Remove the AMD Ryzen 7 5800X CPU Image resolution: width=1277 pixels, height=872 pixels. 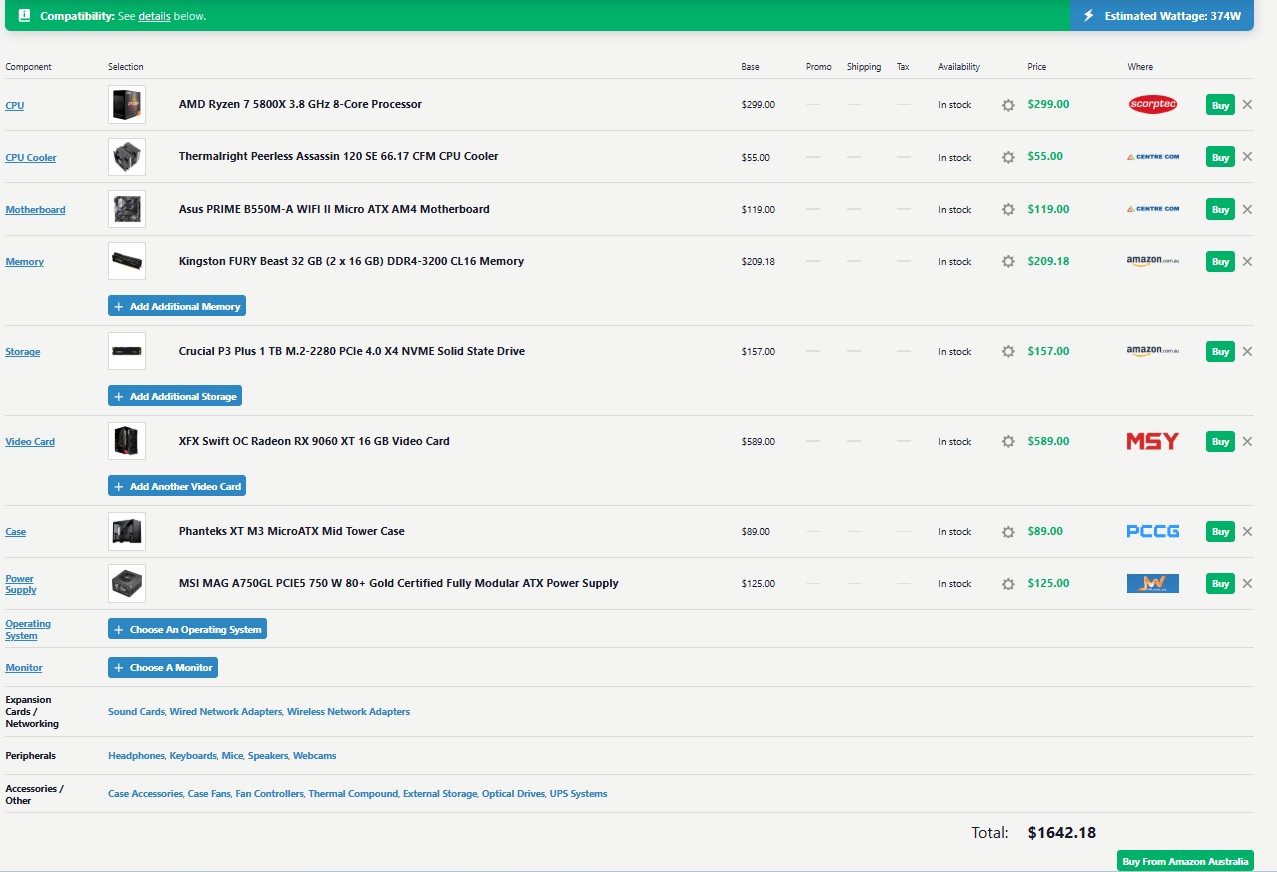point(1247,104)
